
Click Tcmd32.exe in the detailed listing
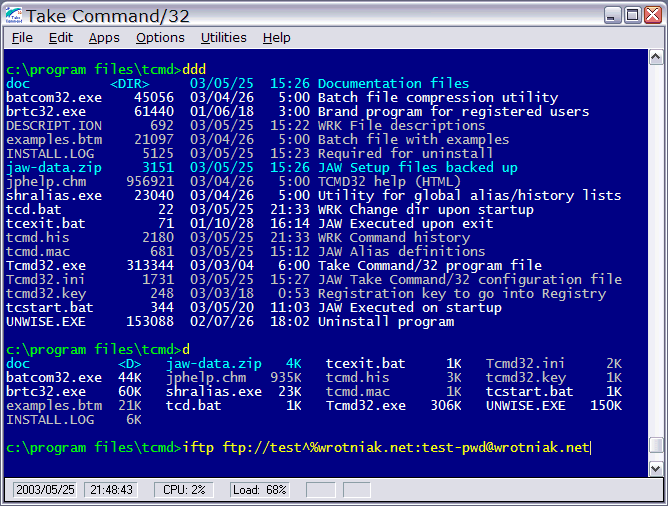tap(46, 266)
